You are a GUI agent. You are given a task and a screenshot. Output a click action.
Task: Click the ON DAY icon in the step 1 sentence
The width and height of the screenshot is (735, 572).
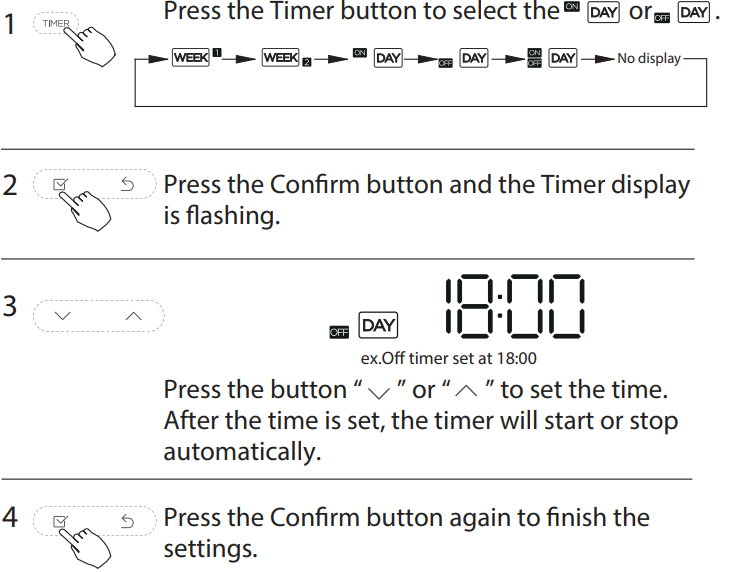pos(592,12)
